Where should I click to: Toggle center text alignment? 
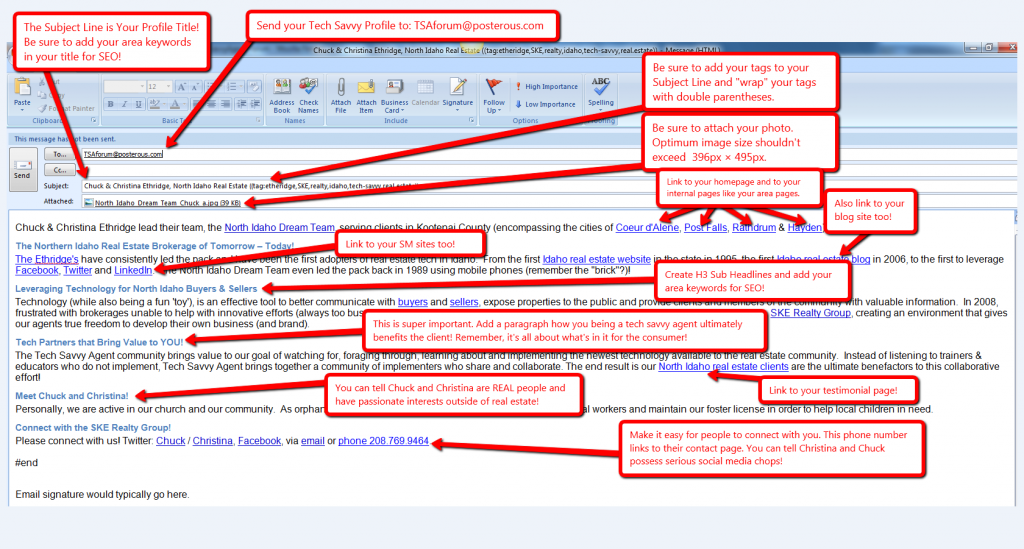coord(211,104)
